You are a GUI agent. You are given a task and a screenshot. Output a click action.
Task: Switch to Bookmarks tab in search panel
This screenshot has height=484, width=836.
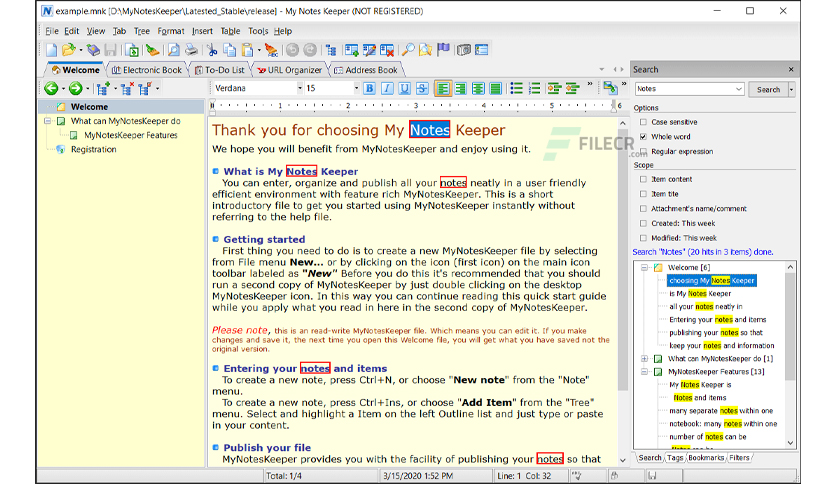(x=706, y=457)
